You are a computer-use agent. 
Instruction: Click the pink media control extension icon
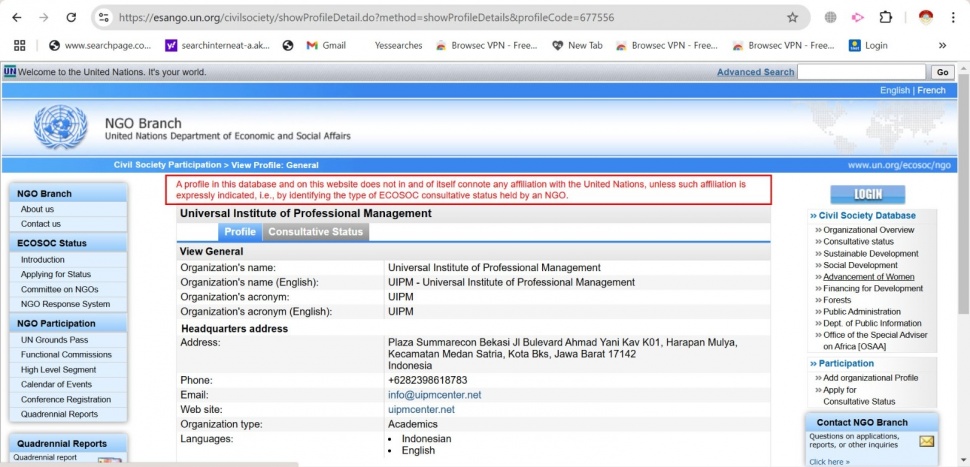(x=858, y=17)
